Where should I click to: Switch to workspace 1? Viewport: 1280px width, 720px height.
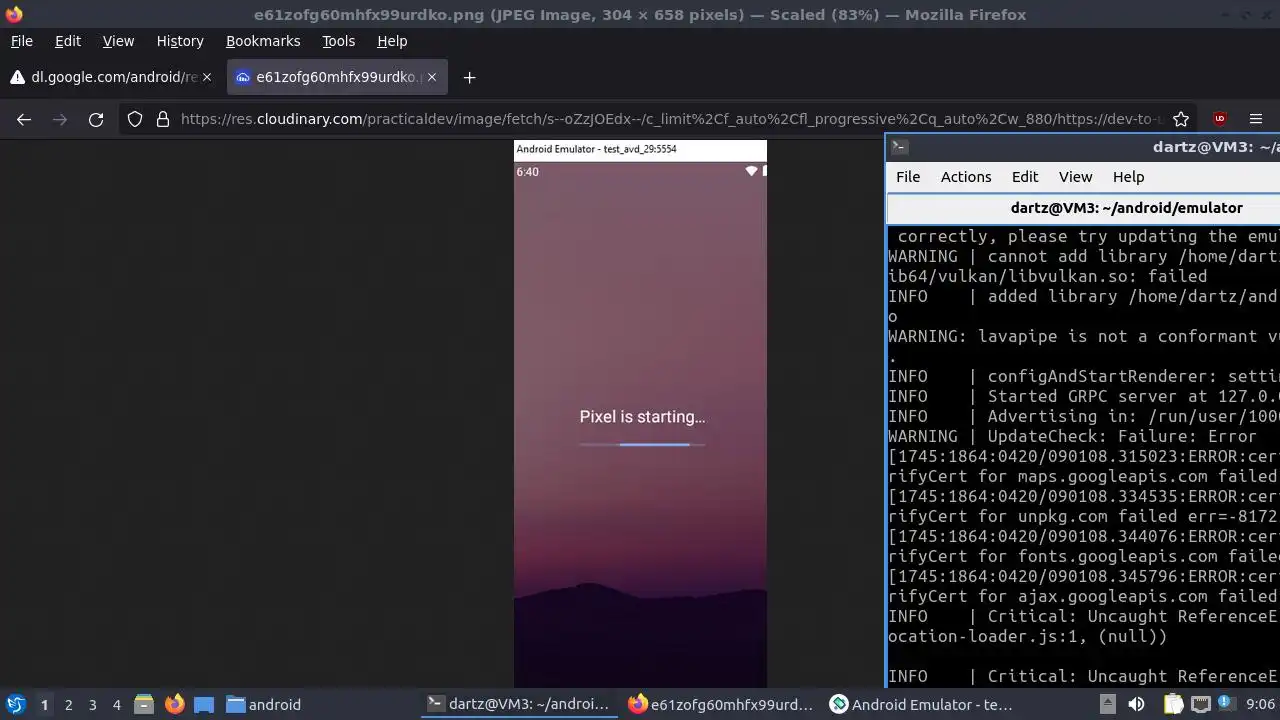[44, 704]
